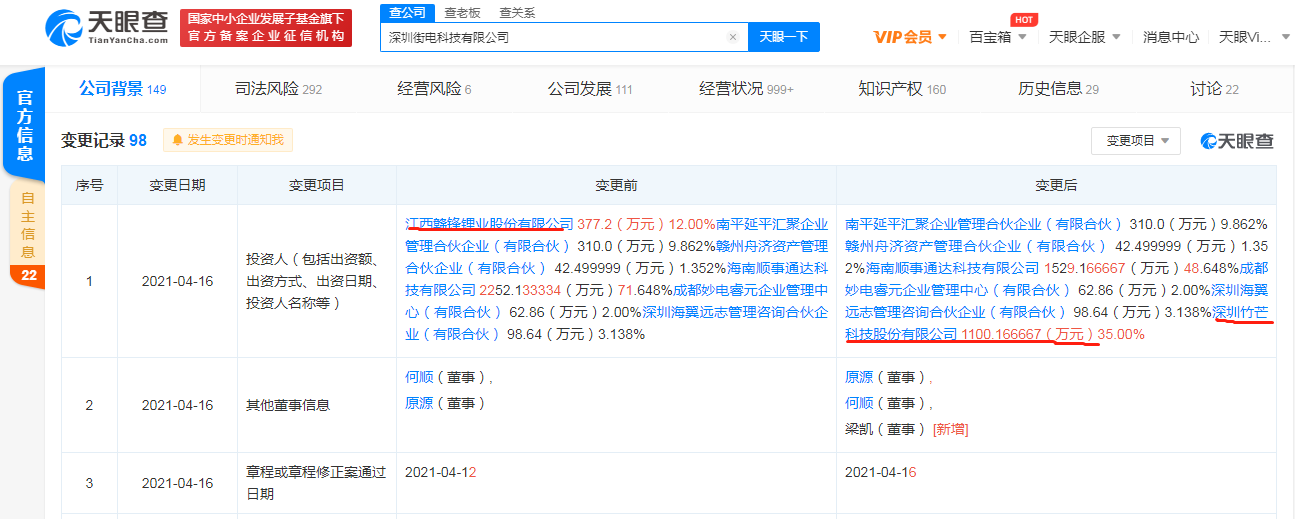Open 消息中心 in the top bar
1295x519 pixels.
click(x=1171, y=37)
